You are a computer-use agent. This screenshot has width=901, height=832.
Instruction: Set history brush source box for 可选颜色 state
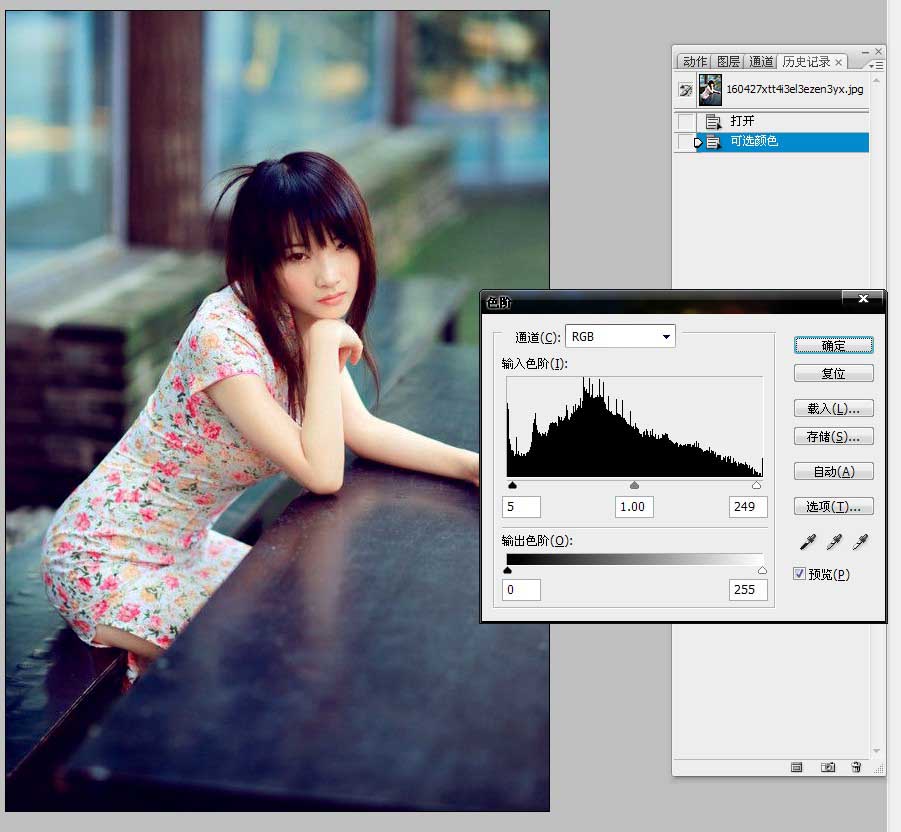point(686,141)
